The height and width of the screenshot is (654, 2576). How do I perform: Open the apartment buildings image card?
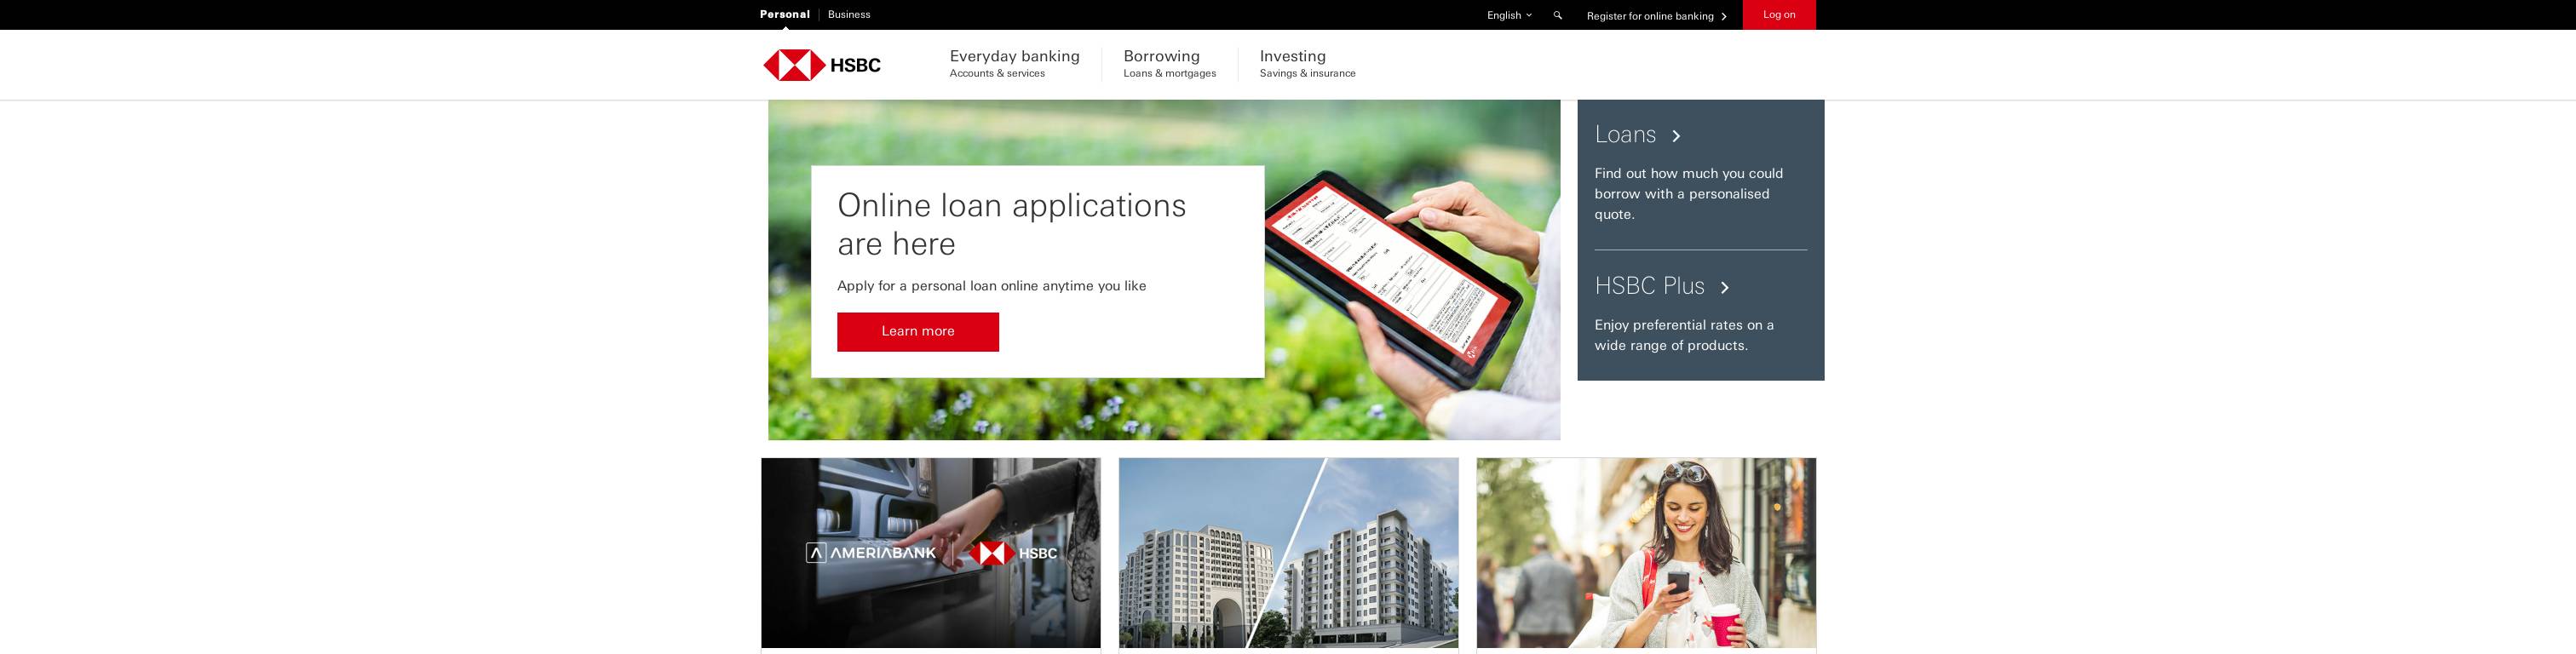click(x=1288, y=553)
